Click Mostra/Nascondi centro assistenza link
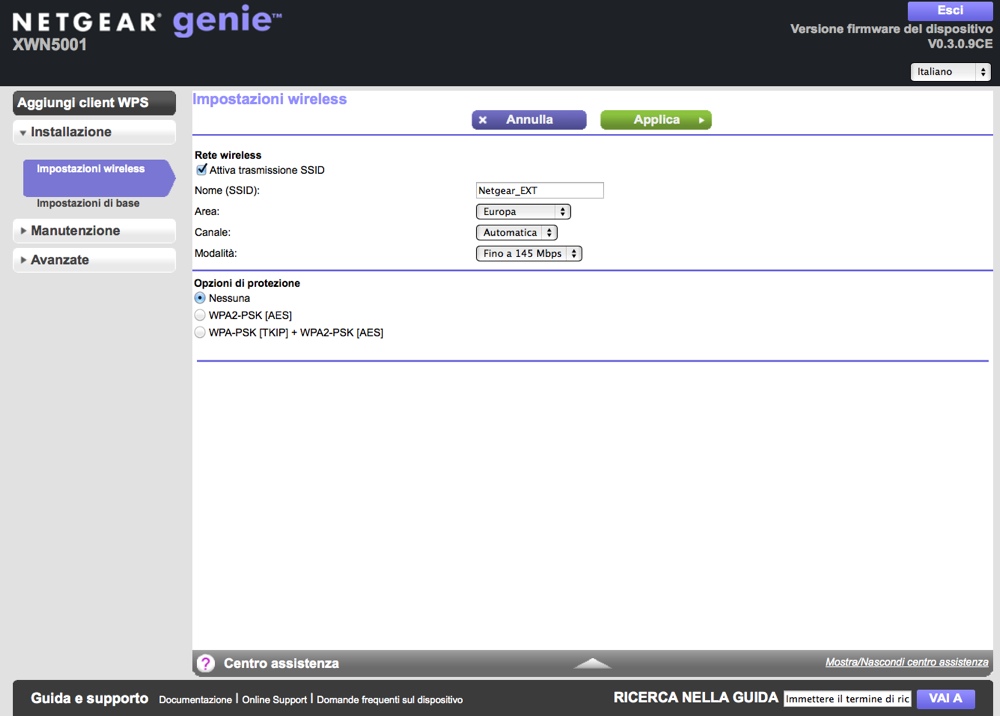Viewport: 1000px width, 716px height. 907,662
